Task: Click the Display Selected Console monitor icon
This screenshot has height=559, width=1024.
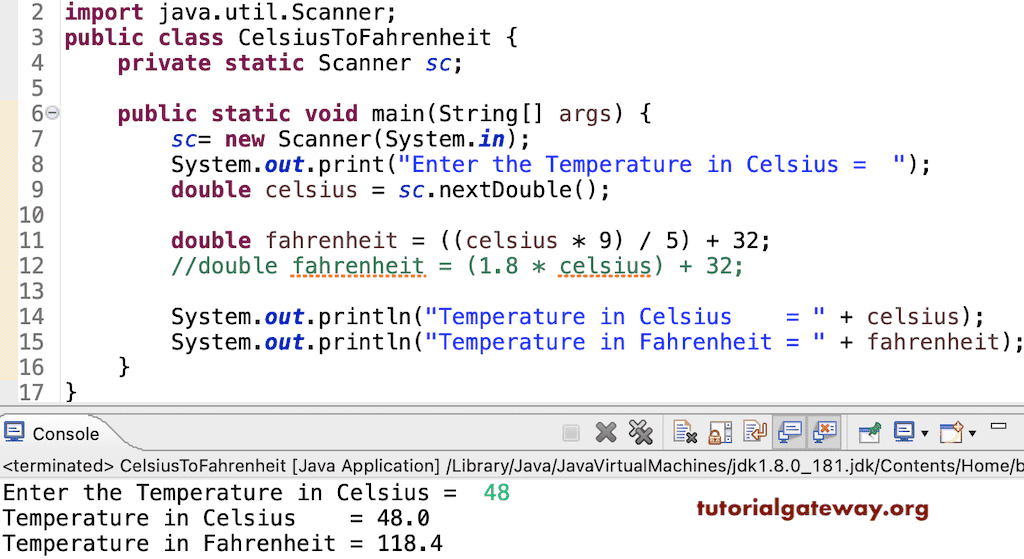Action: (904, 432)
